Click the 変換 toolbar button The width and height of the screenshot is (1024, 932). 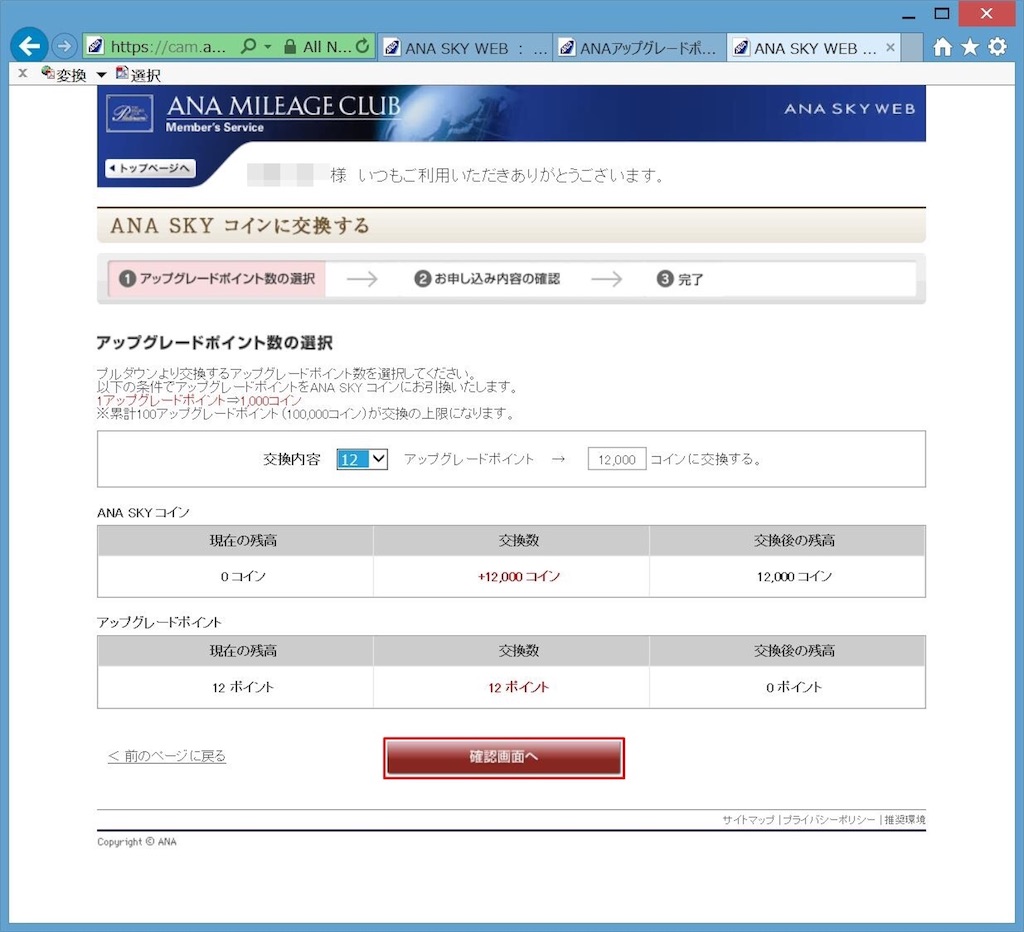pyautogui.click(x=63, y=74)
